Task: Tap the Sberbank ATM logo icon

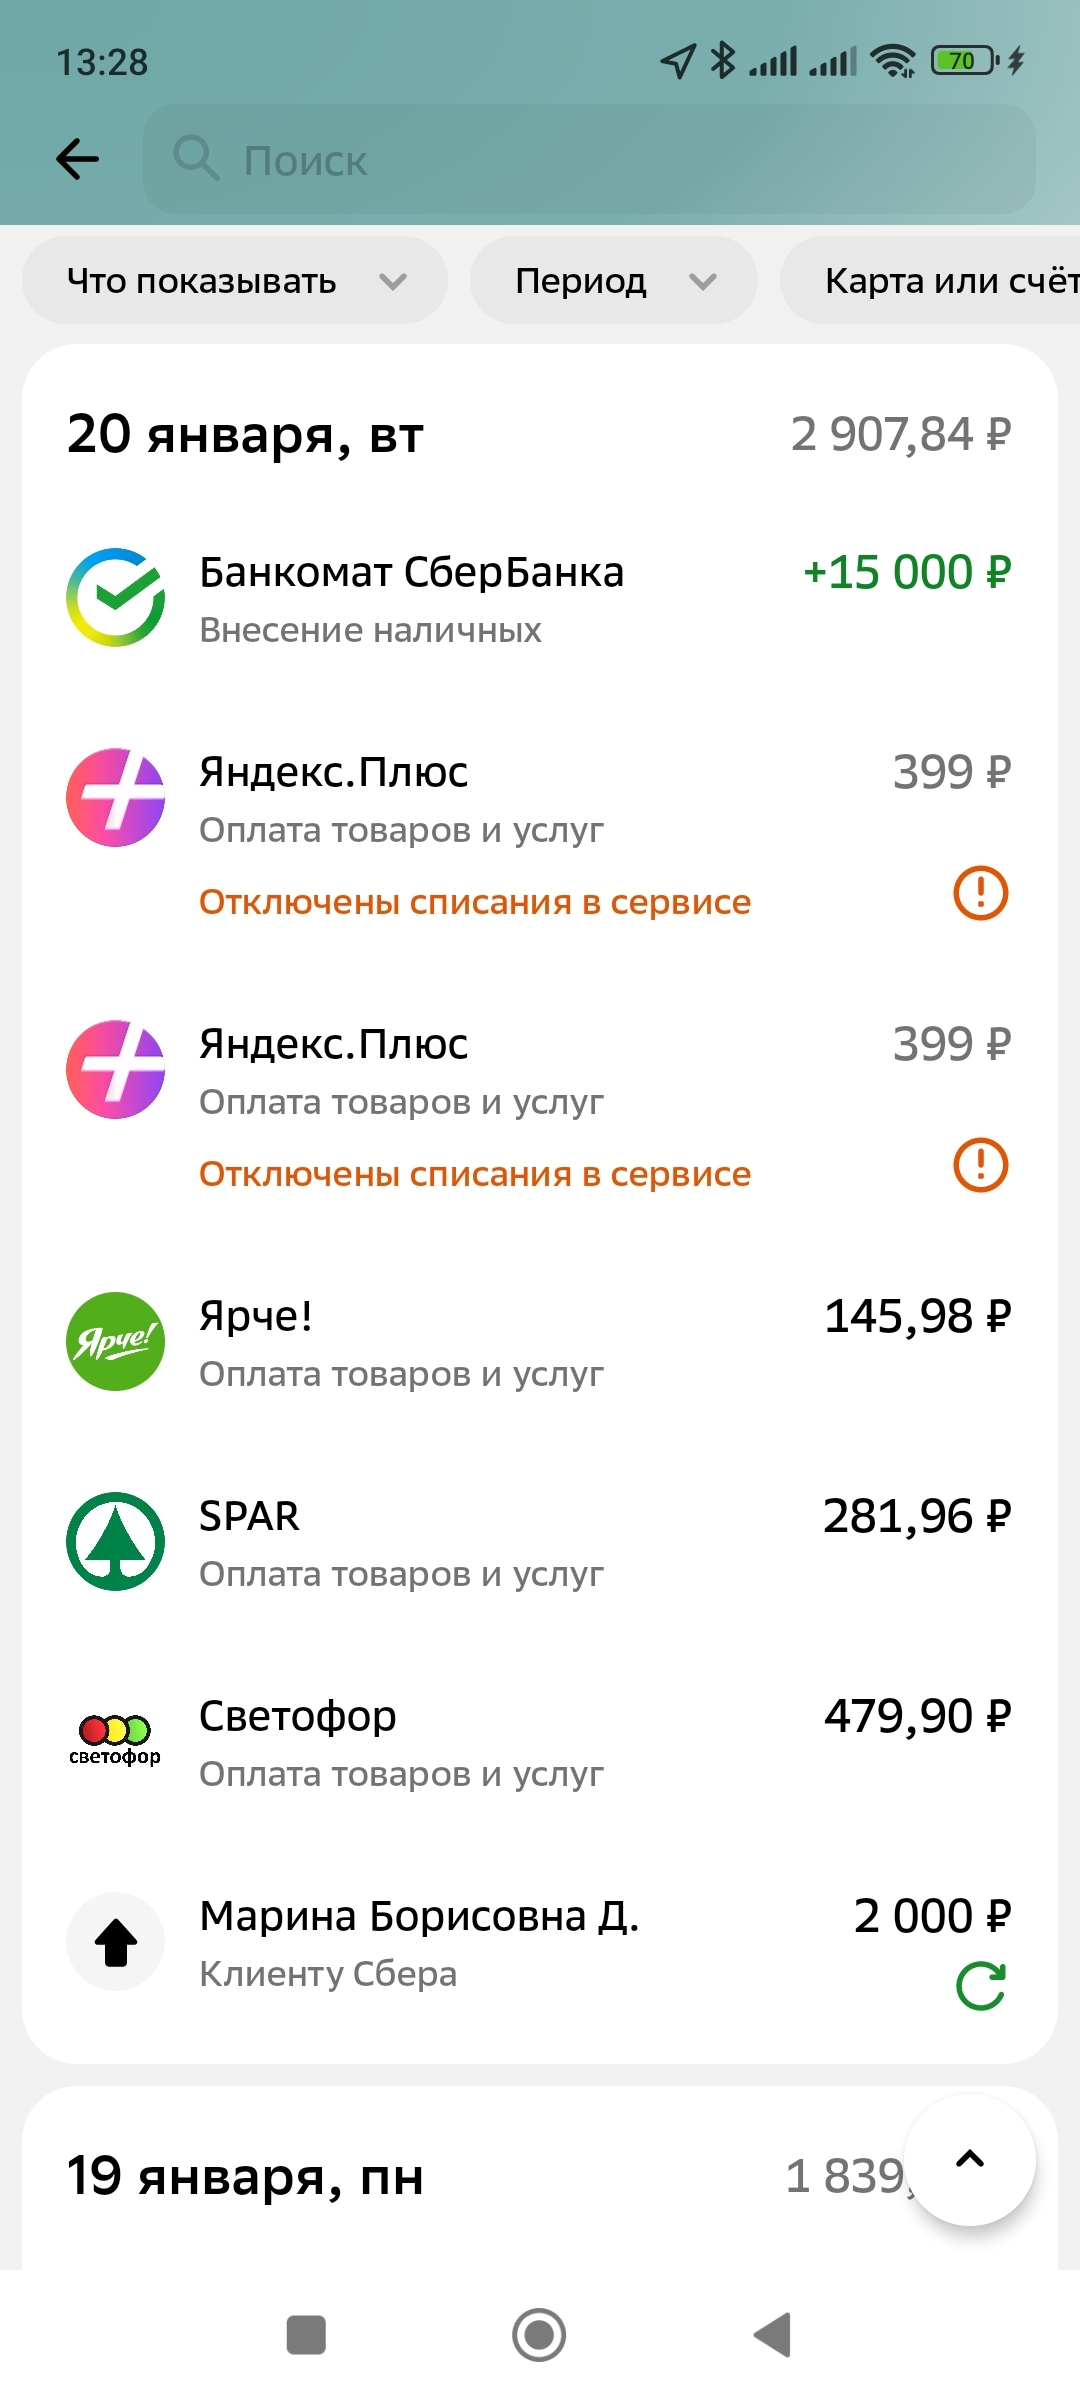Action: coord(116,597)
